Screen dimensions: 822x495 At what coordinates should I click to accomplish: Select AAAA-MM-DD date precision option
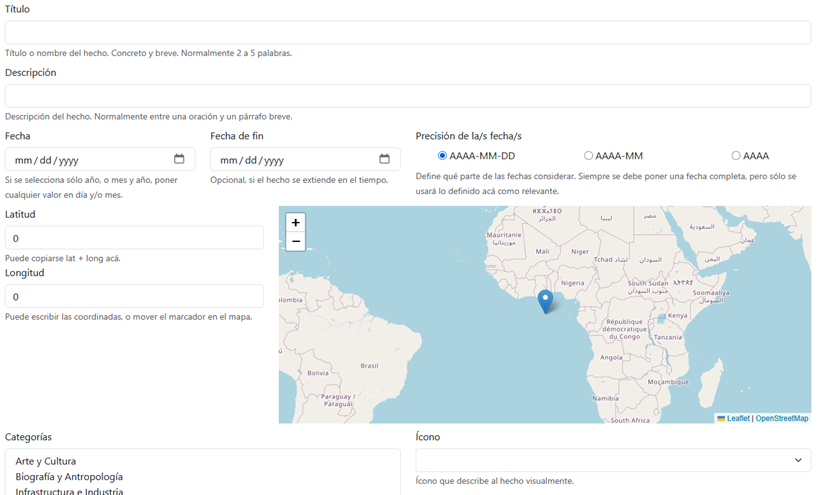[x=443, y=156]
